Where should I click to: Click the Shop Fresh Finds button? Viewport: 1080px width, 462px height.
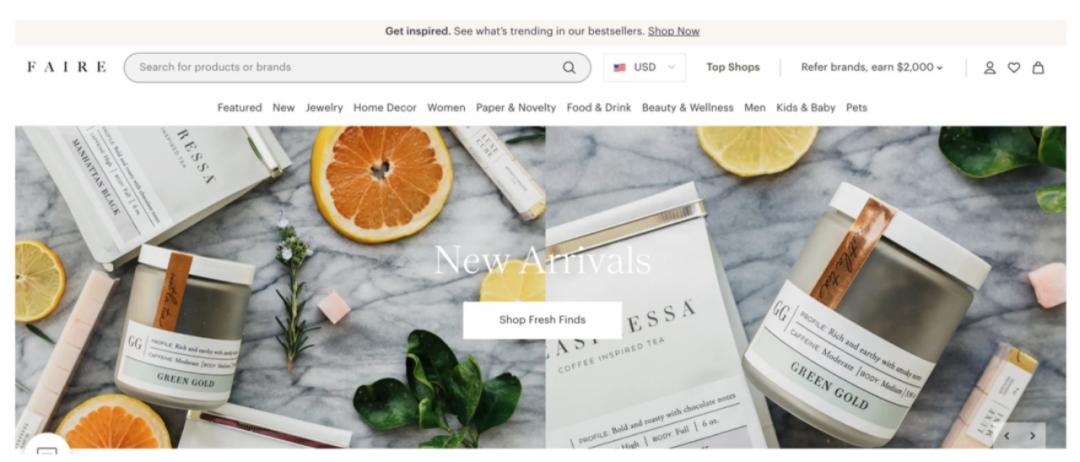point(542,319)
